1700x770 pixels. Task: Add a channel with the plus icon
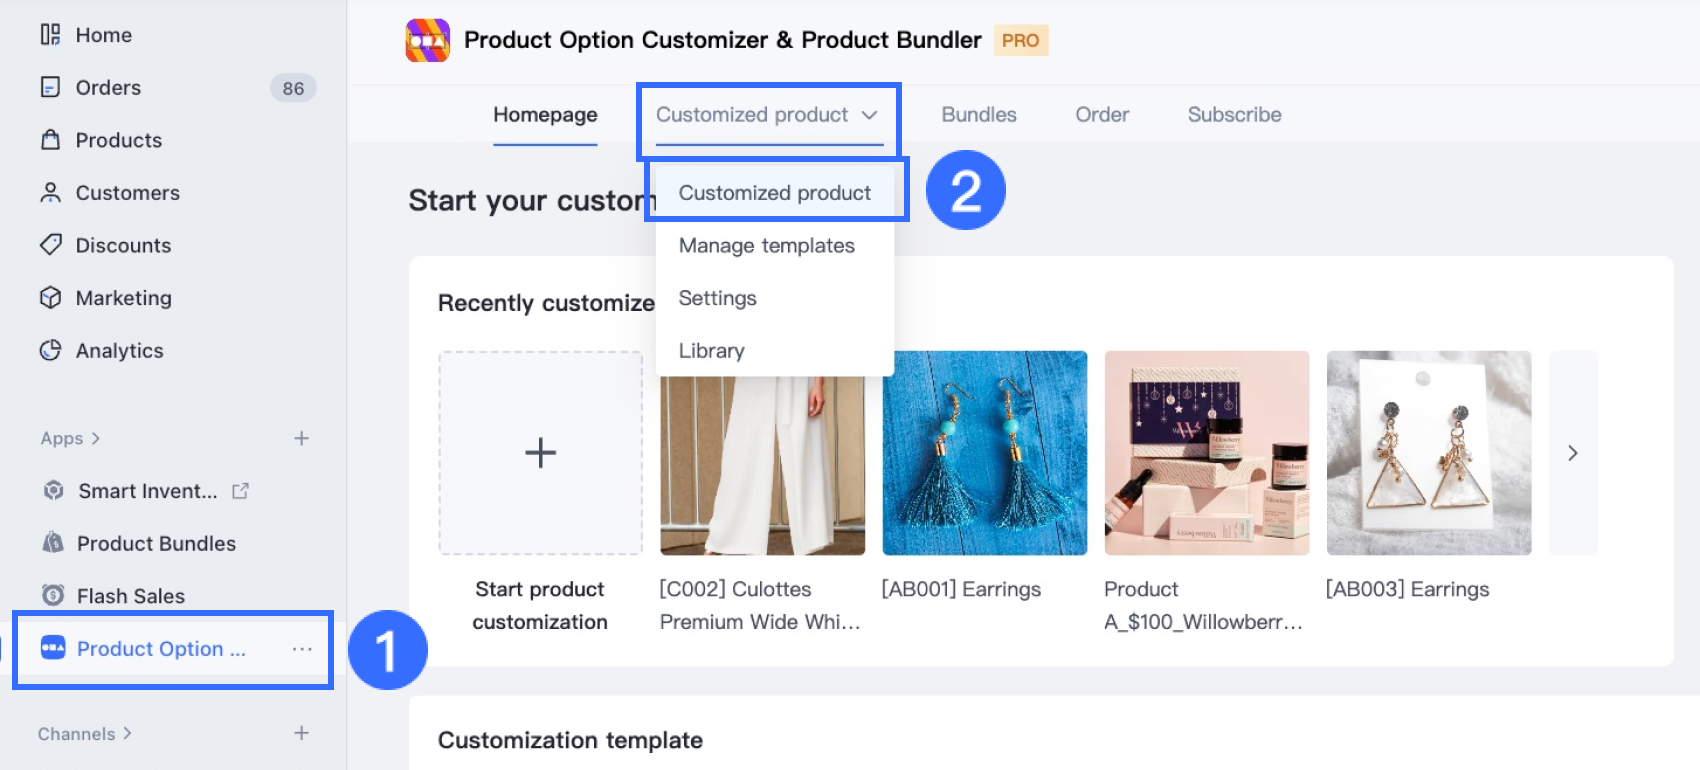(x=301, y=733)
